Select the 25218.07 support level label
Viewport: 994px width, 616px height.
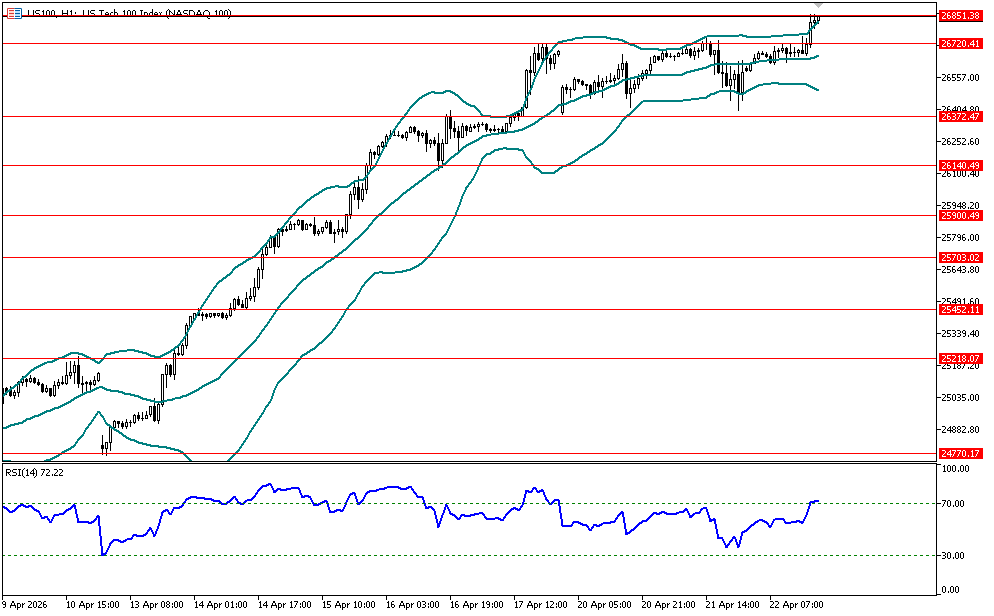click(959, 358)
